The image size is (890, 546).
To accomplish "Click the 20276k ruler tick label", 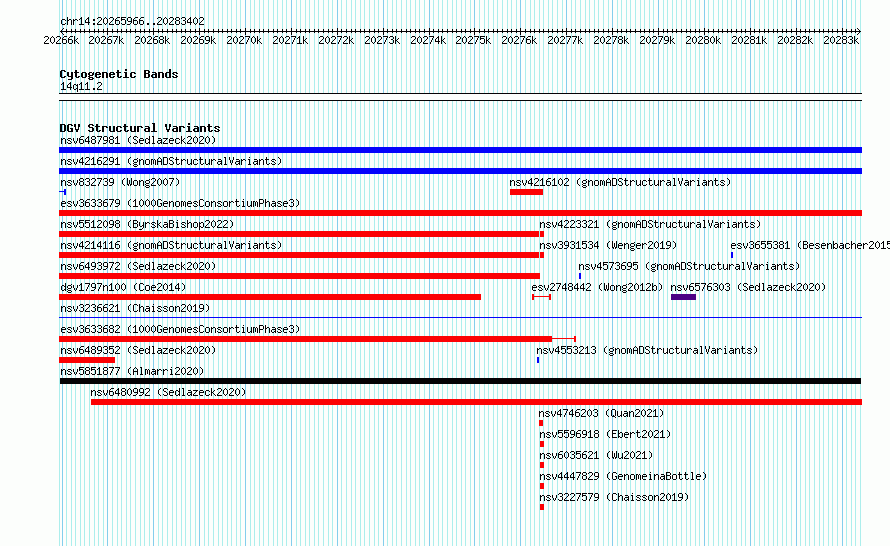I will coord(519,40).
